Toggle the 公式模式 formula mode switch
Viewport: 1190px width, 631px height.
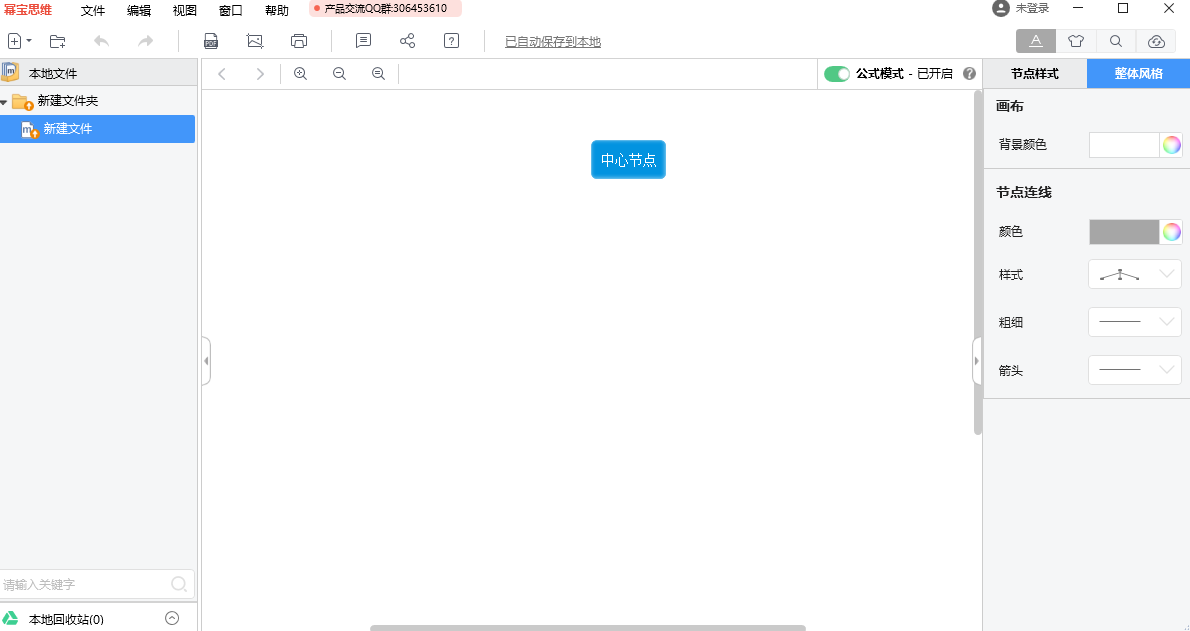[836, 74]
